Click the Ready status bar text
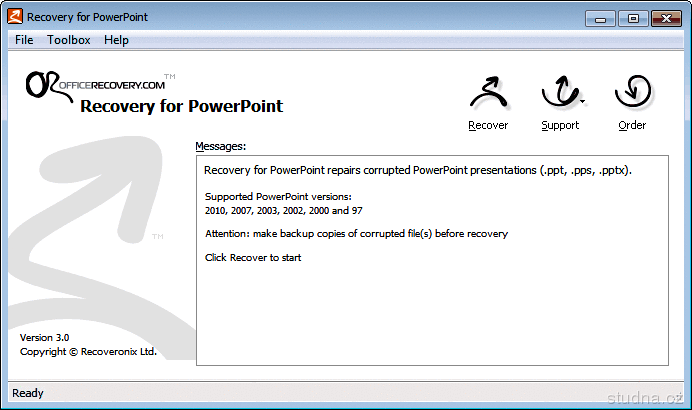This screenshot has width=692, height=410. (x=28, y=393)
